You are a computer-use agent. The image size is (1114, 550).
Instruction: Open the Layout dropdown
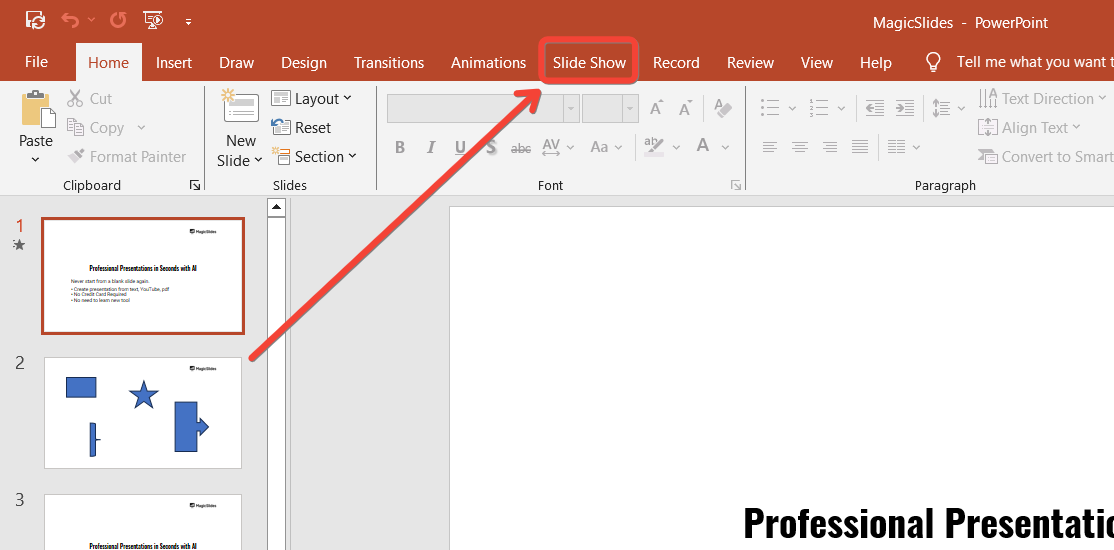point(312,99)
